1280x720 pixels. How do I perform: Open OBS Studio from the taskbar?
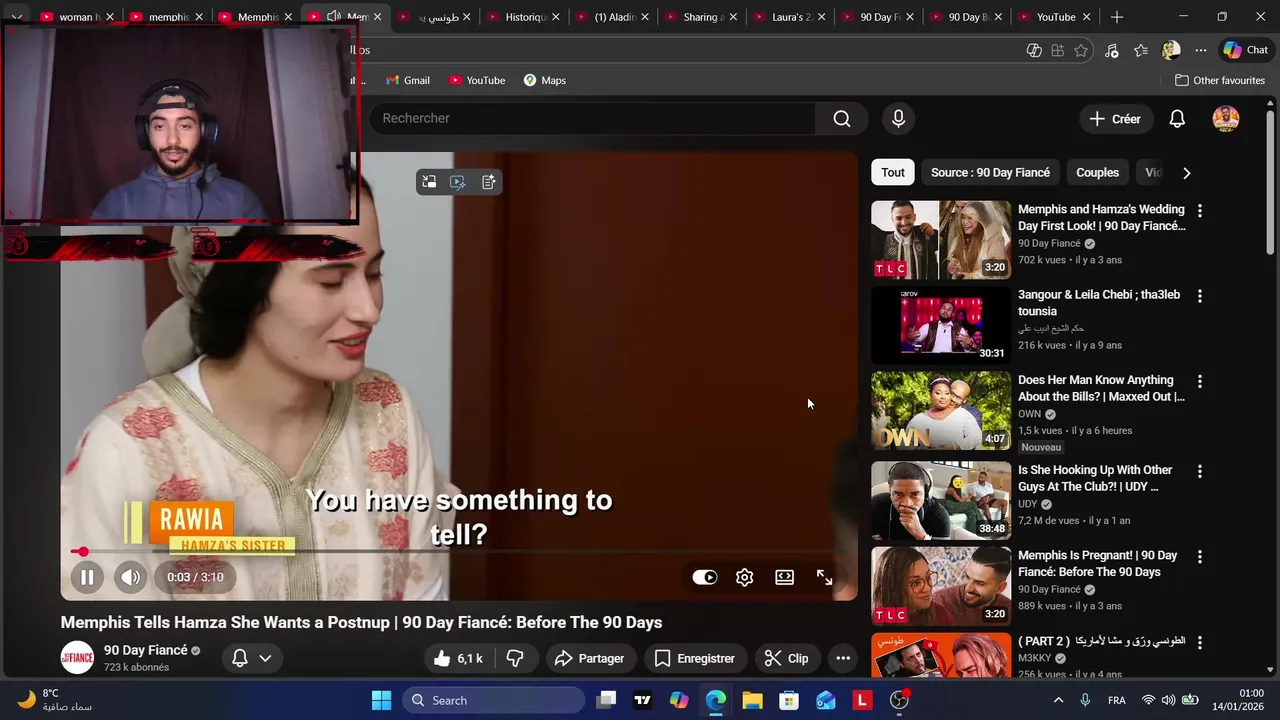(x=900, y=700)
